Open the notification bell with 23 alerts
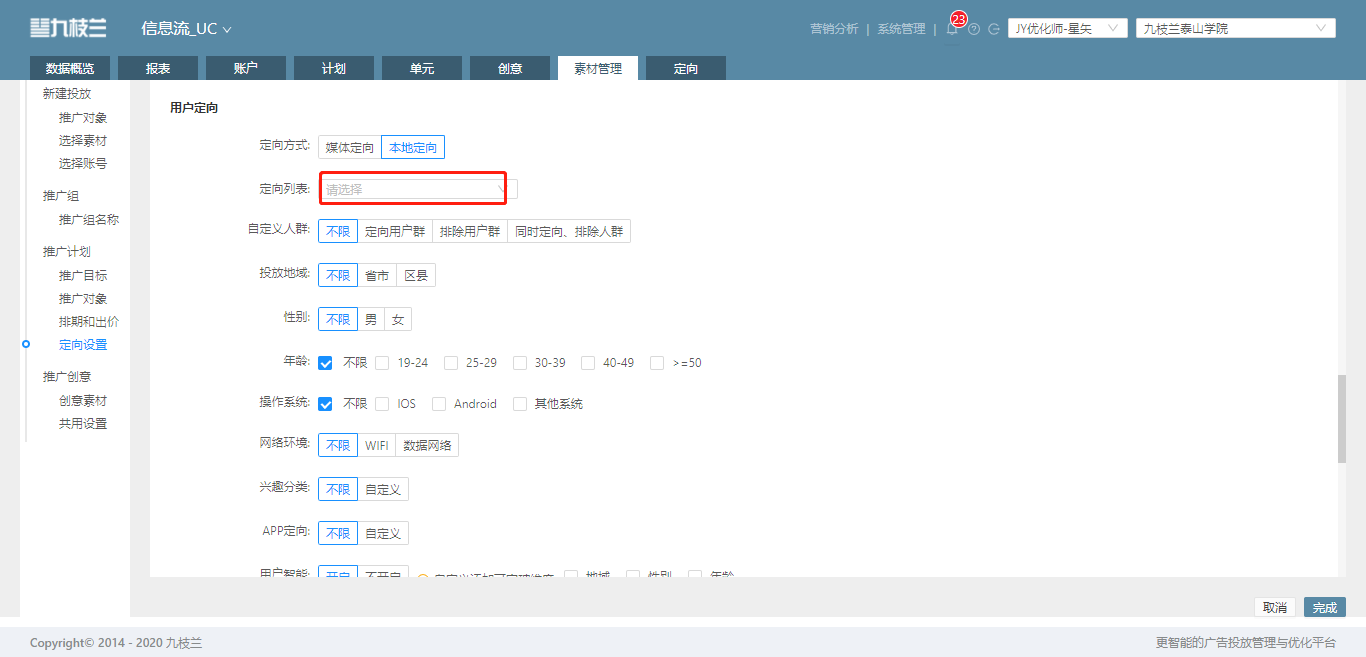The height and width of the screenshot is (657, 1366). tap(952, 28)
